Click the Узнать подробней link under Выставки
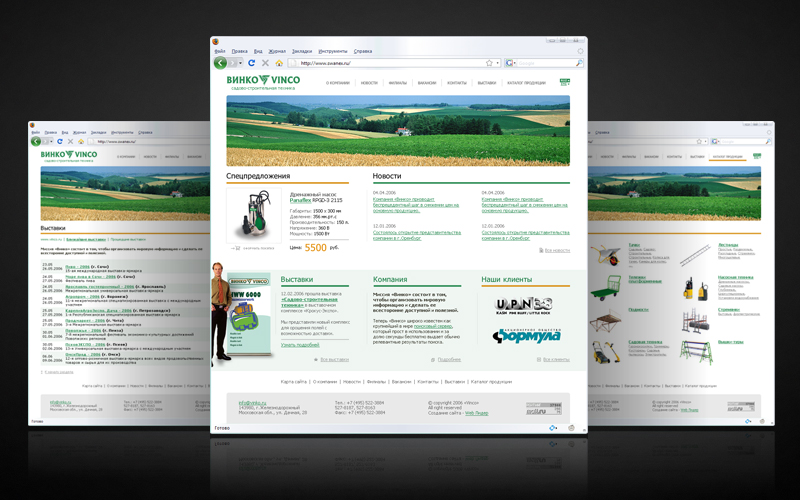The width and height of the screenshot is (800, 500). (x=300, y=345)
